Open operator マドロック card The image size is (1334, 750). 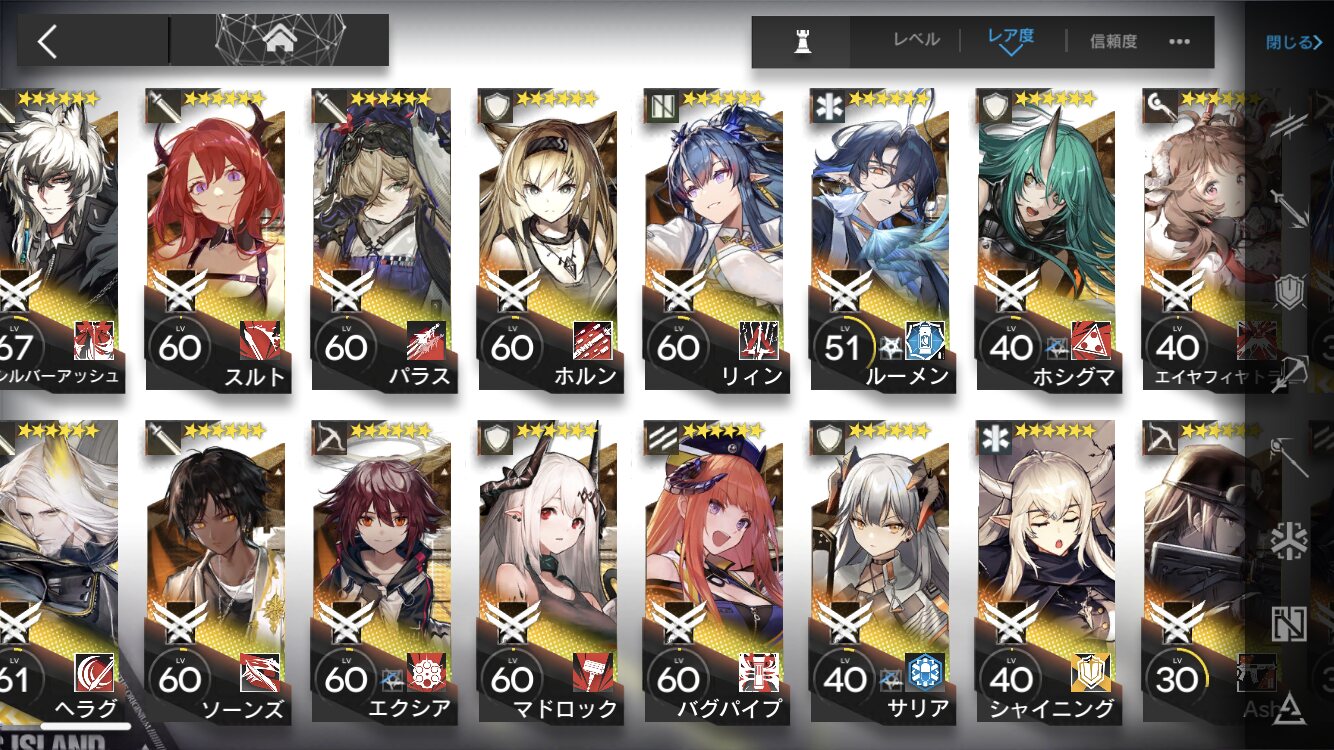pyautogui.click(x=548, y=571)
